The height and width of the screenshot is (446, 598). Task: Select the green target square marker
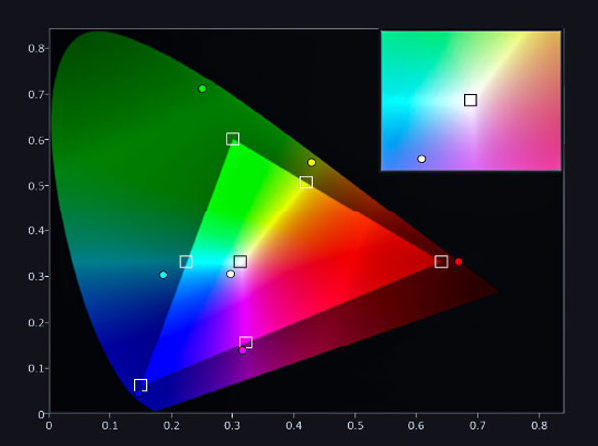pos(233,139)
